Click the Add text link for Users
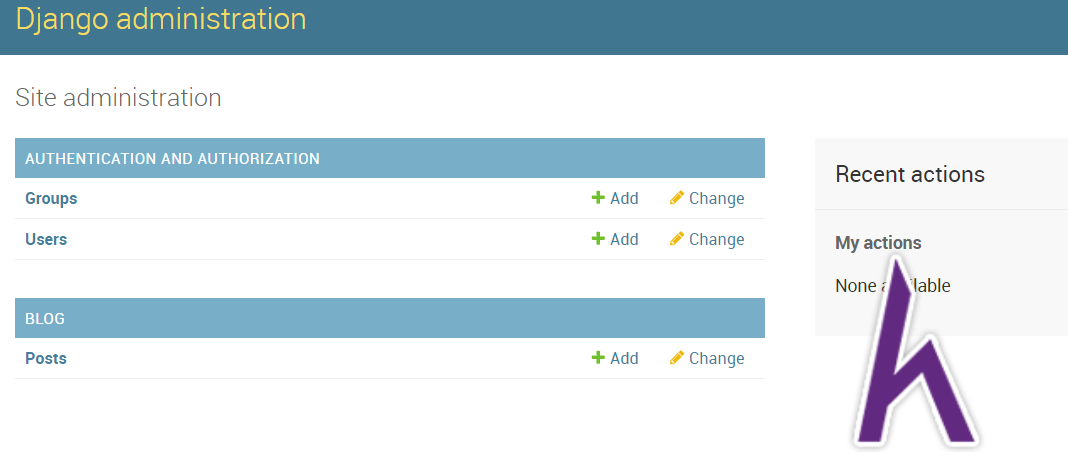The image size is (1068, 470). point(624,240)
